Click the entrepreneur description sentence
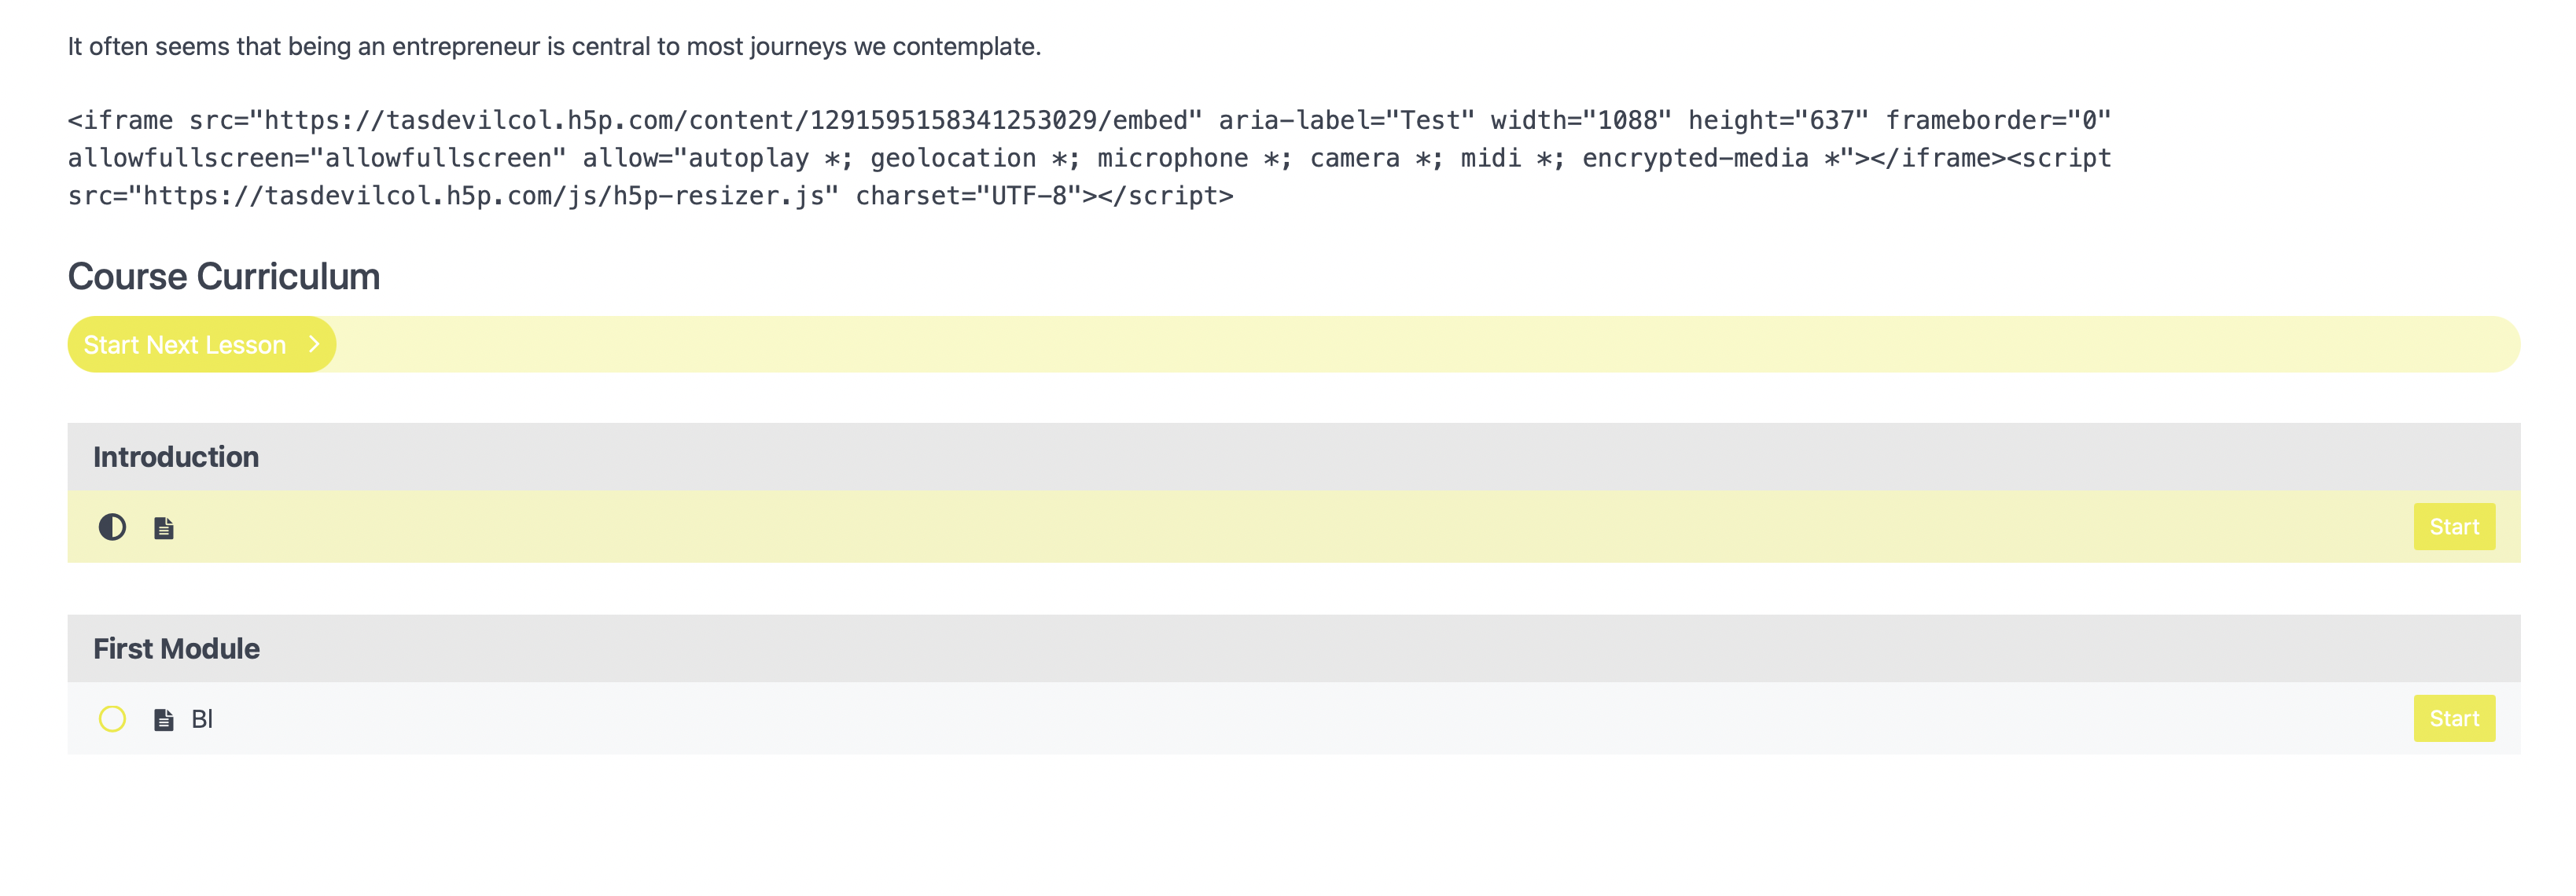2576x896 pixels. click(x=554, y=47)
